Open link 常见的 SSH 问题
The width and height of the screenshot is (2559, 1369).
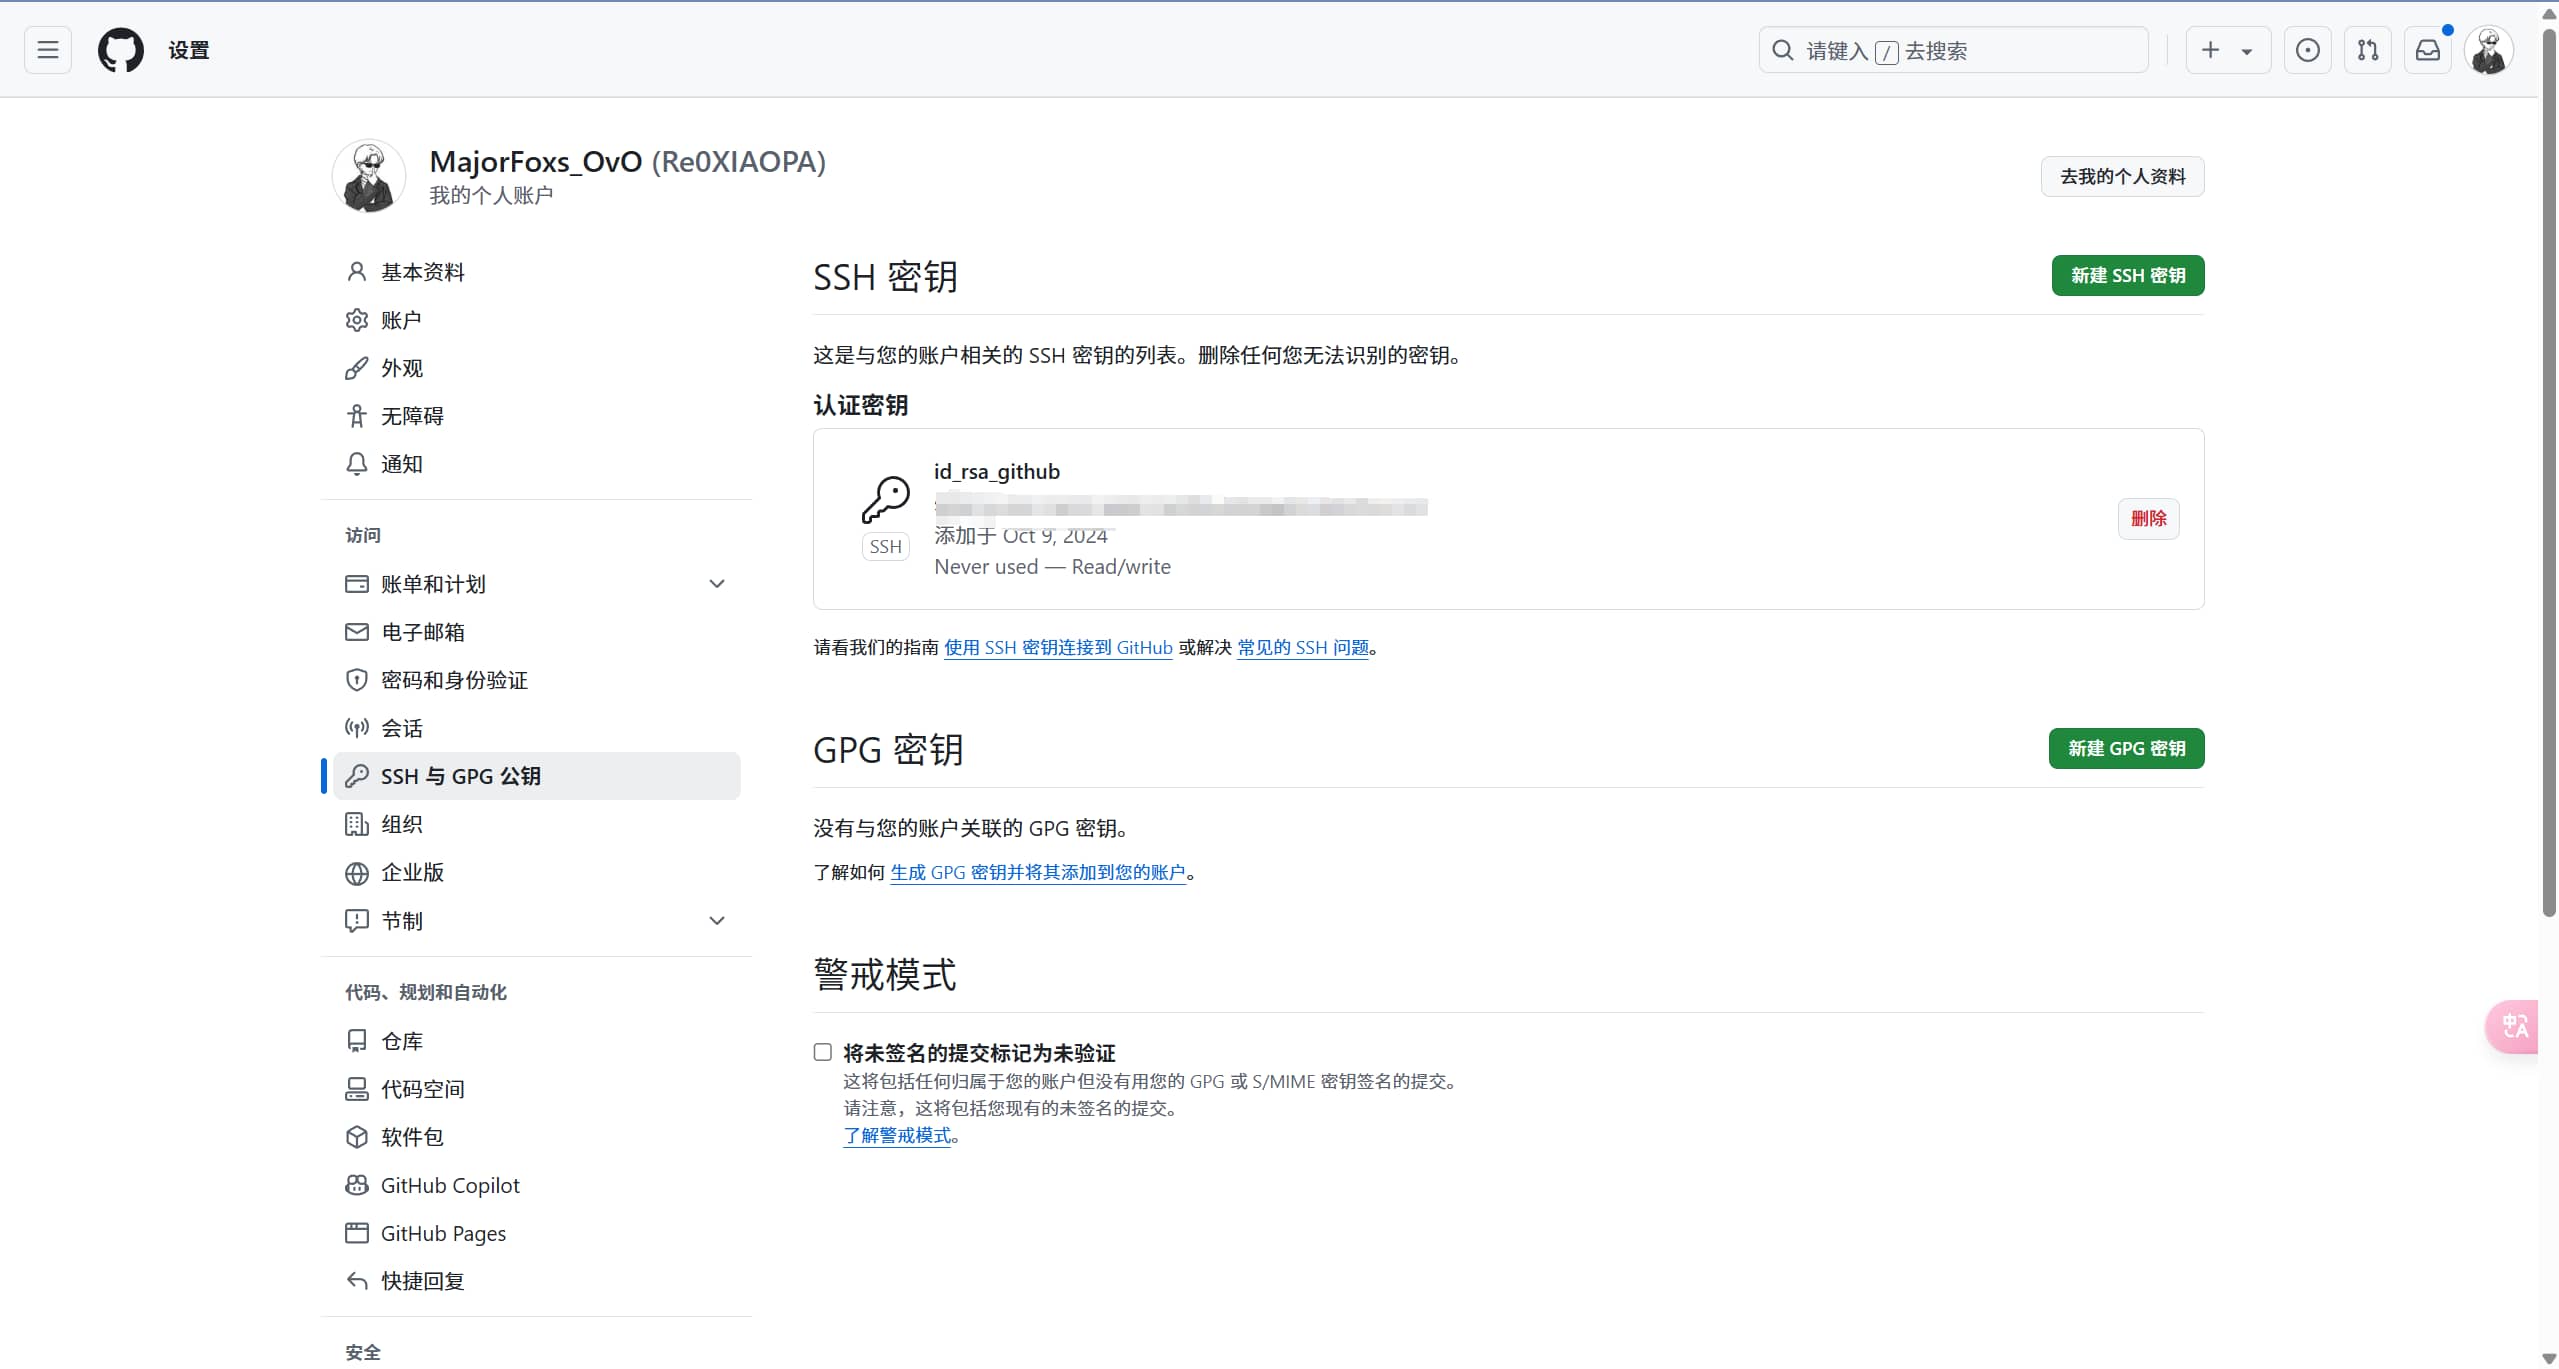point(1303,647)
